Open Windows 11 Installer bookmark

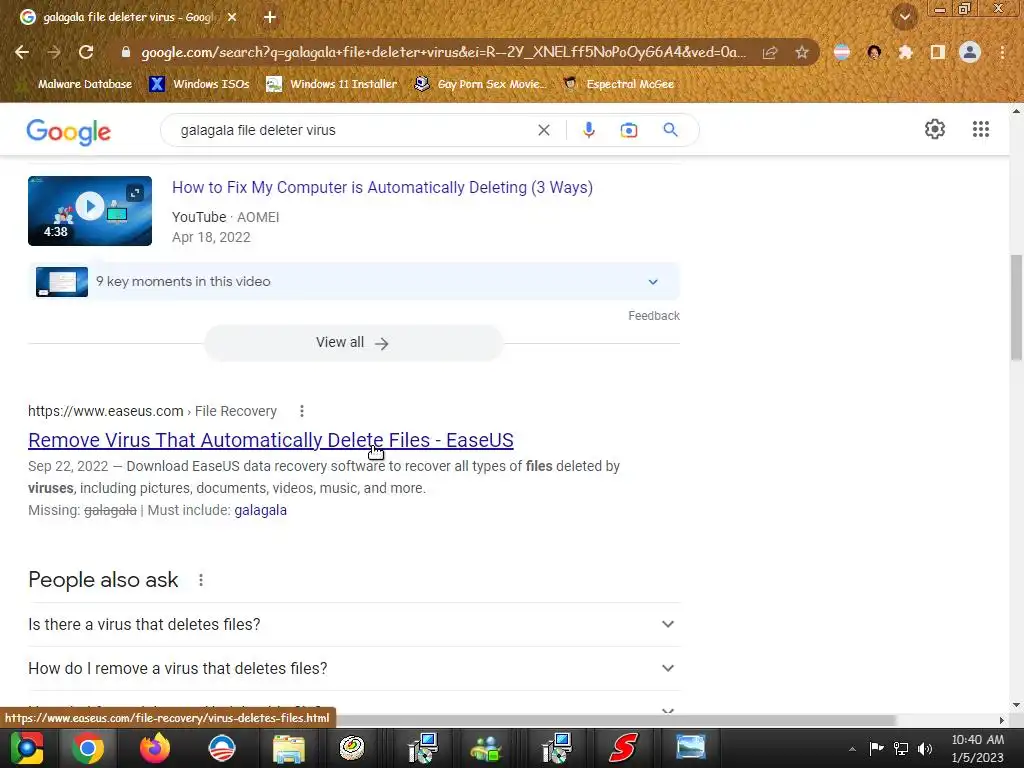pyautogui.click(x=332, y=84)
